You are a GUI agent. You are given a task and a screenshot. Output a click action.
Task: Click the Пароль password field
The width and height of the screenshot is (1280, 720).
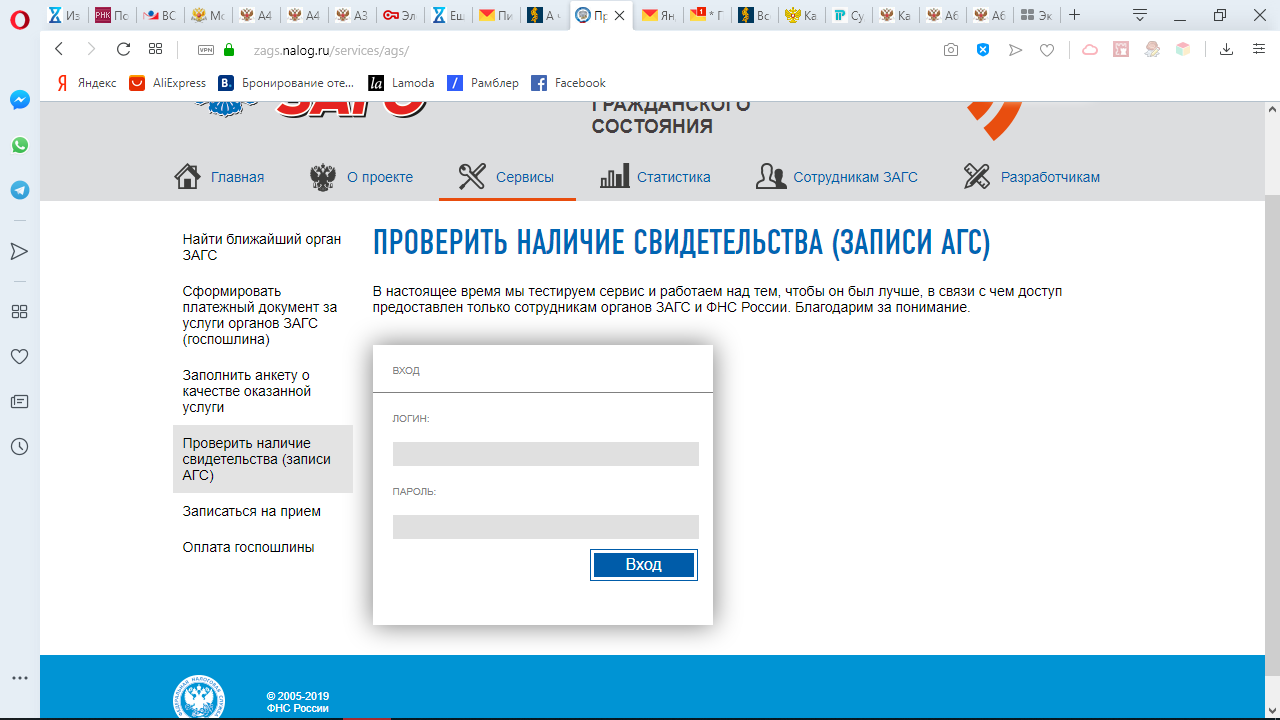click(545, 527)
